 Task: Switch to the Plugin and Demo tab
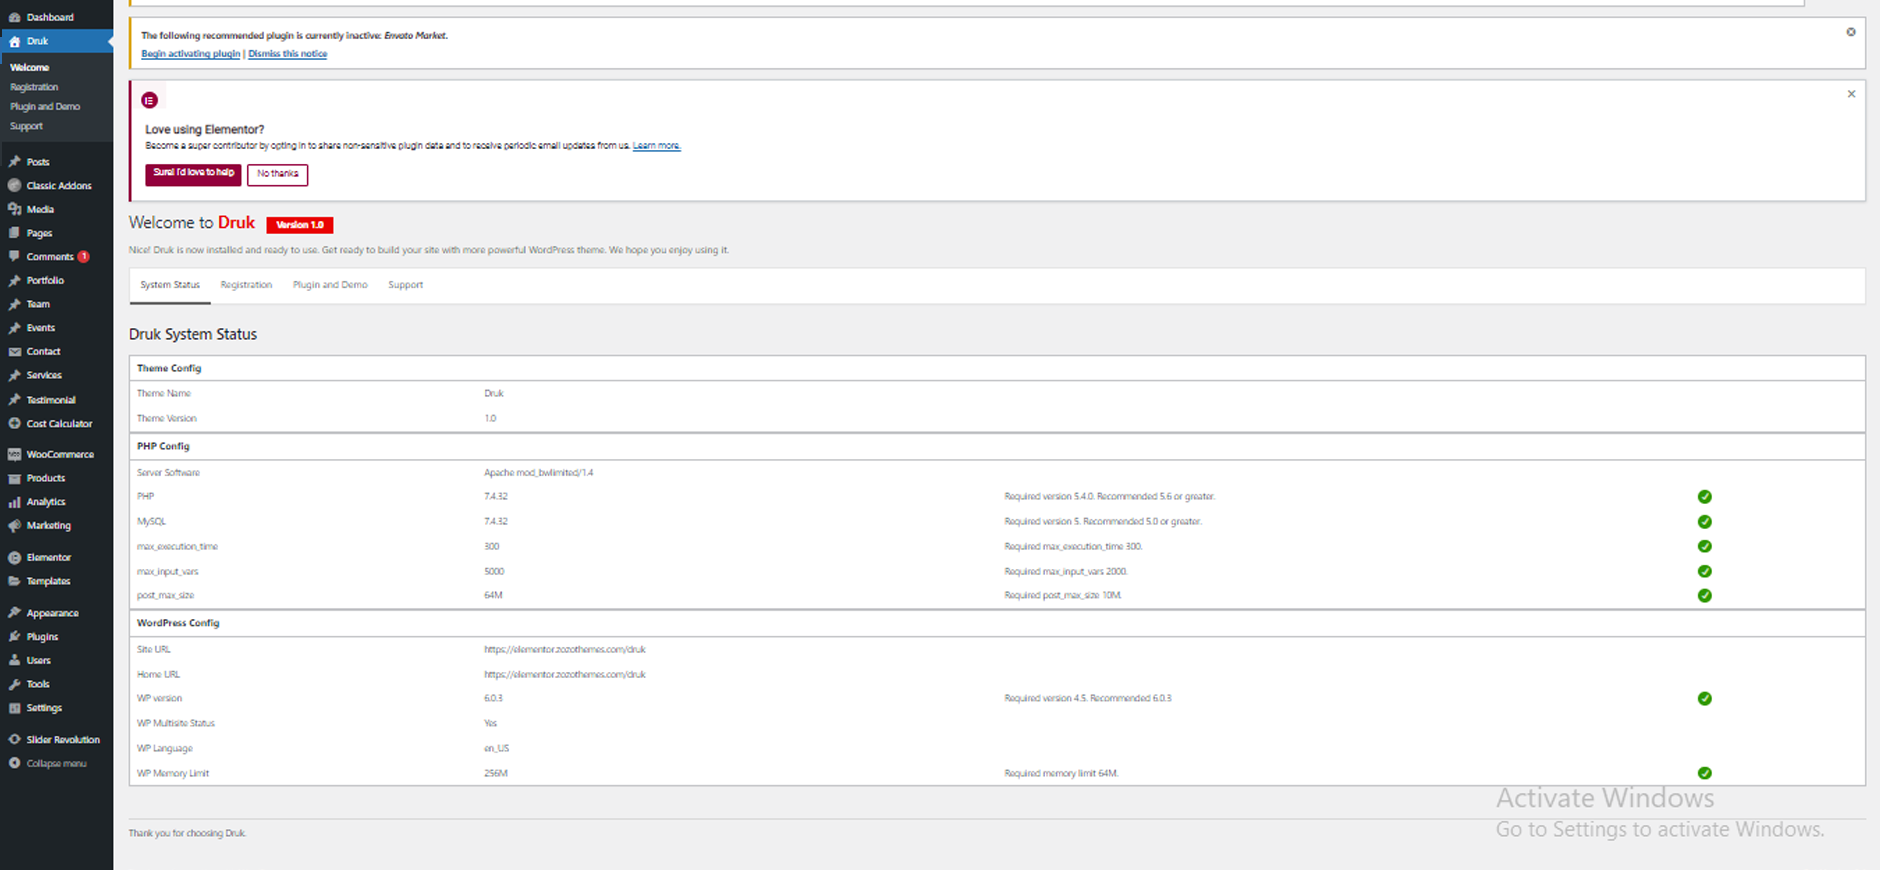(x=330, y=285)
